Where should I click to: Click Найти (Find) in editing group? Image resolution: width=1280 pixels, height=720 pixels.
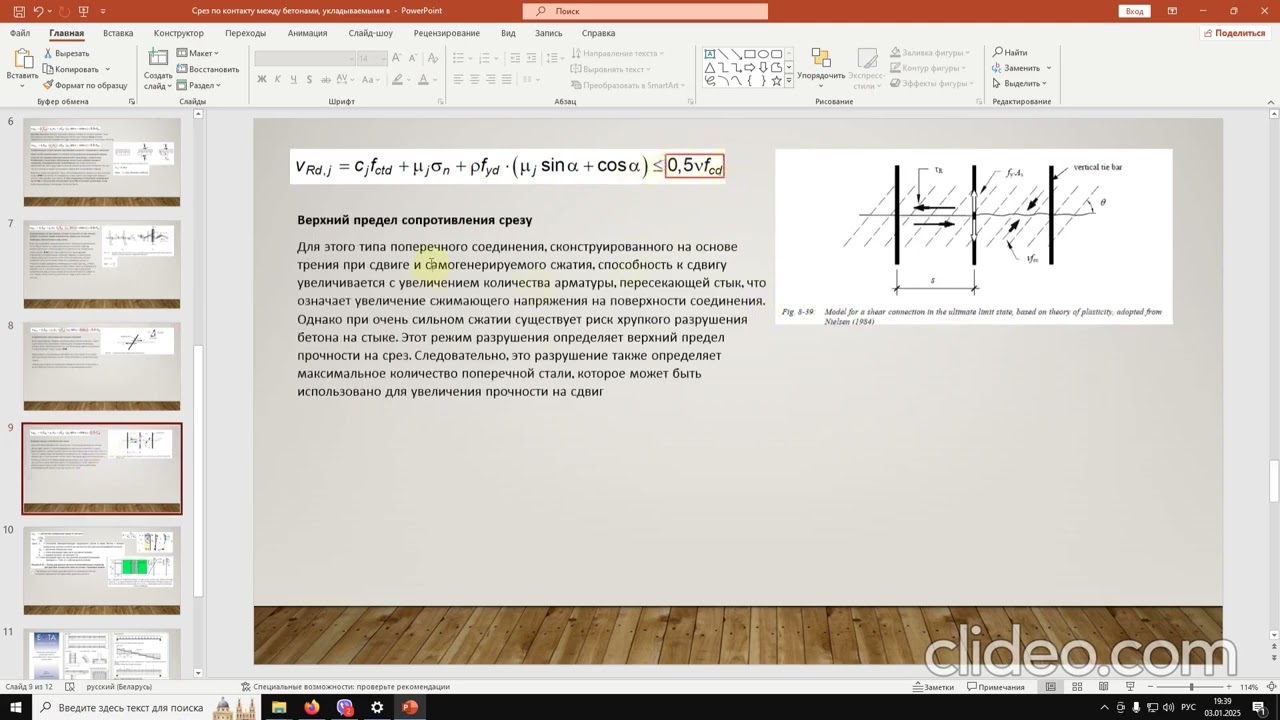point(1010,53)
